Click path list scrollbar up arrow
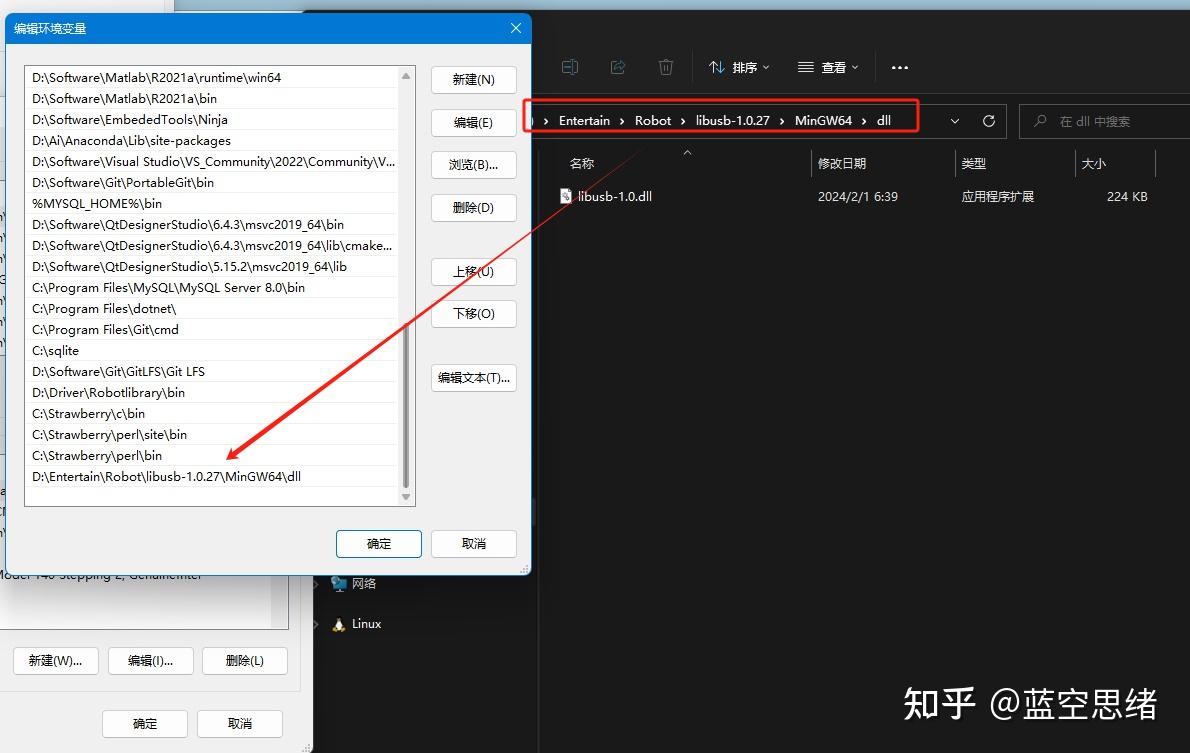This screenshot has height=753, width=1190. (x=406, y=76)
